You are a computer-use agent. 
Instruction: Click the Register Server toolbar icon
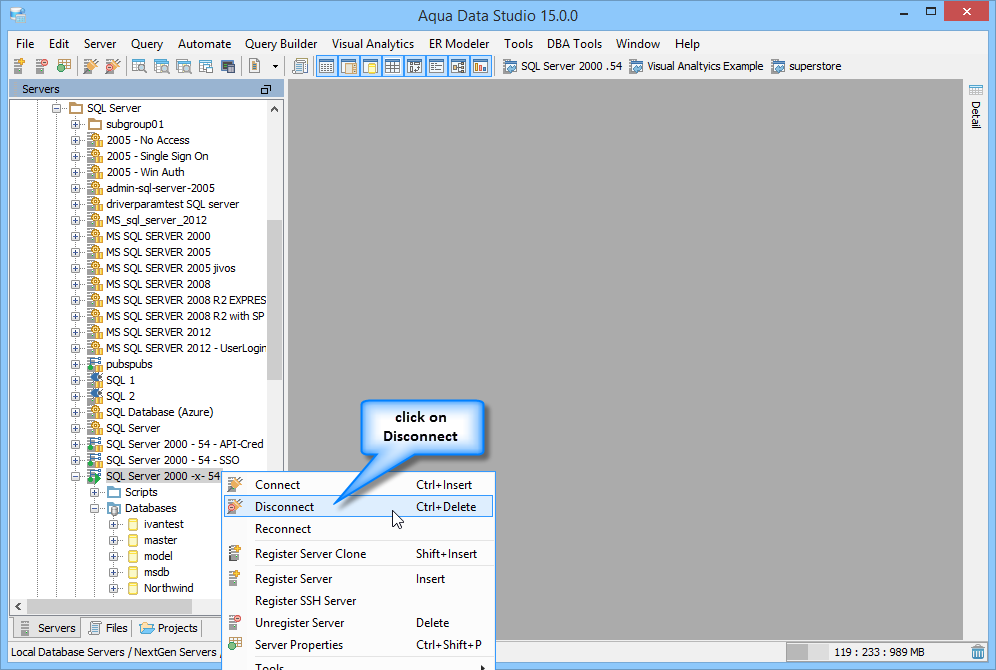click(x=19, y=65)
